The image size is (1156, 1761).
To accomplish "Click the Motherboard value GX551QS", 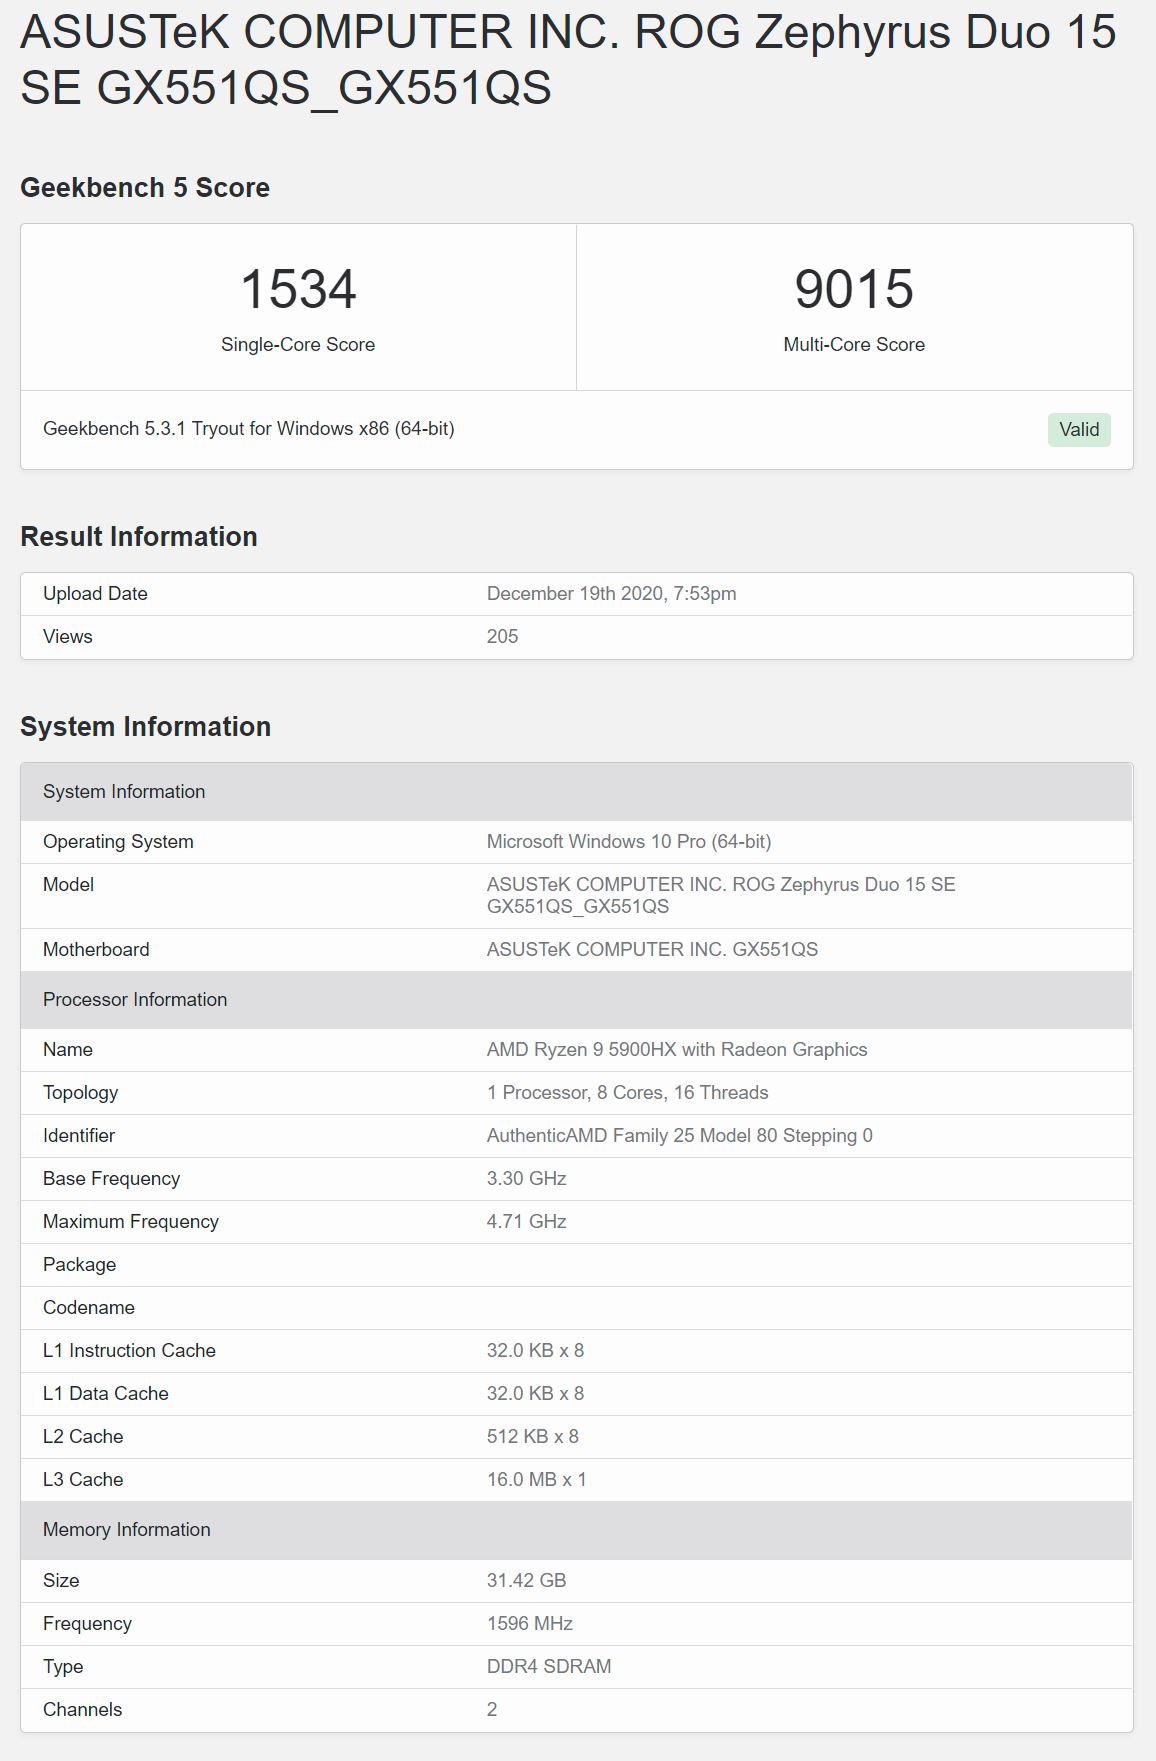I will (x=652, y=950).
